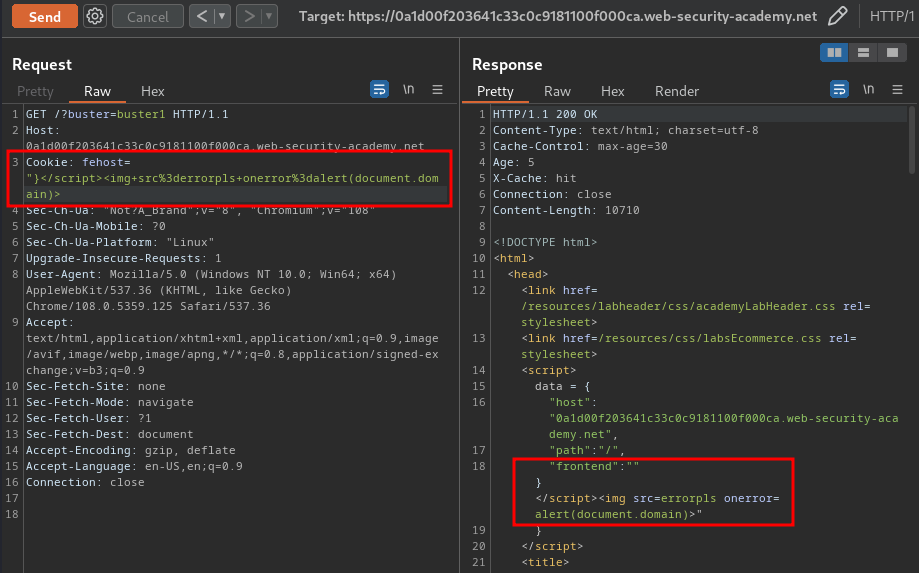Click the GET /?buster=buster1 request line

point(127,114)
